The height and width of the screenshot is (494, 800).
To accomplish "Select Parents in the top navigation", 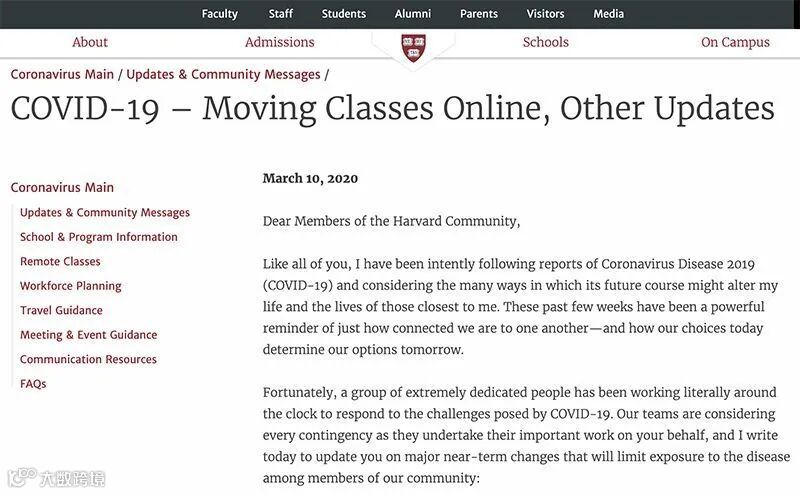I will [479, 14].
